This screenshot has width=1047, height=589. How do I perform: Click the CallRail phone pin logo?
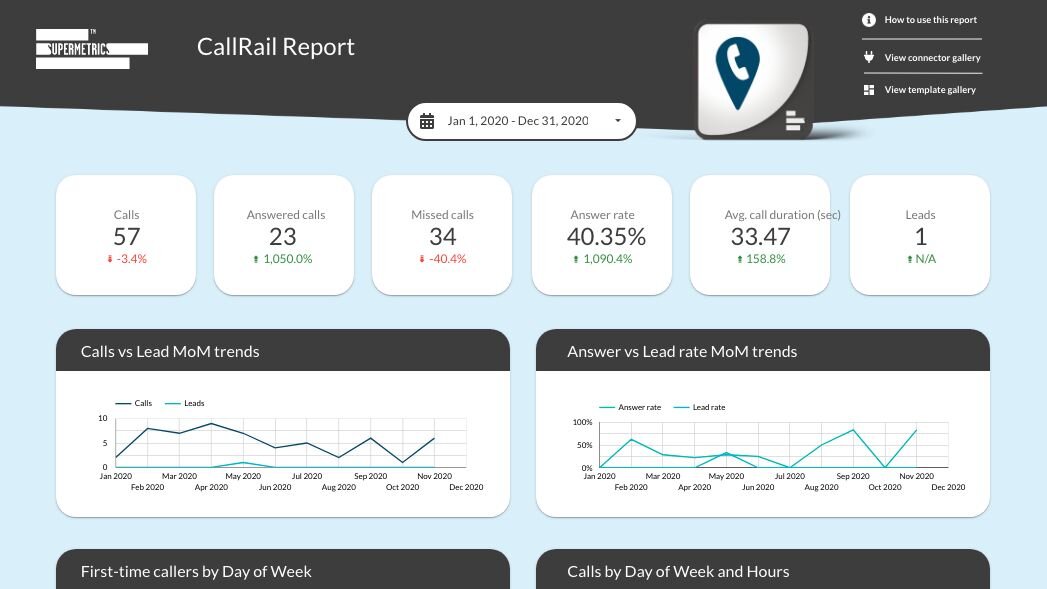pyautogui.click(x=738, y=75)
